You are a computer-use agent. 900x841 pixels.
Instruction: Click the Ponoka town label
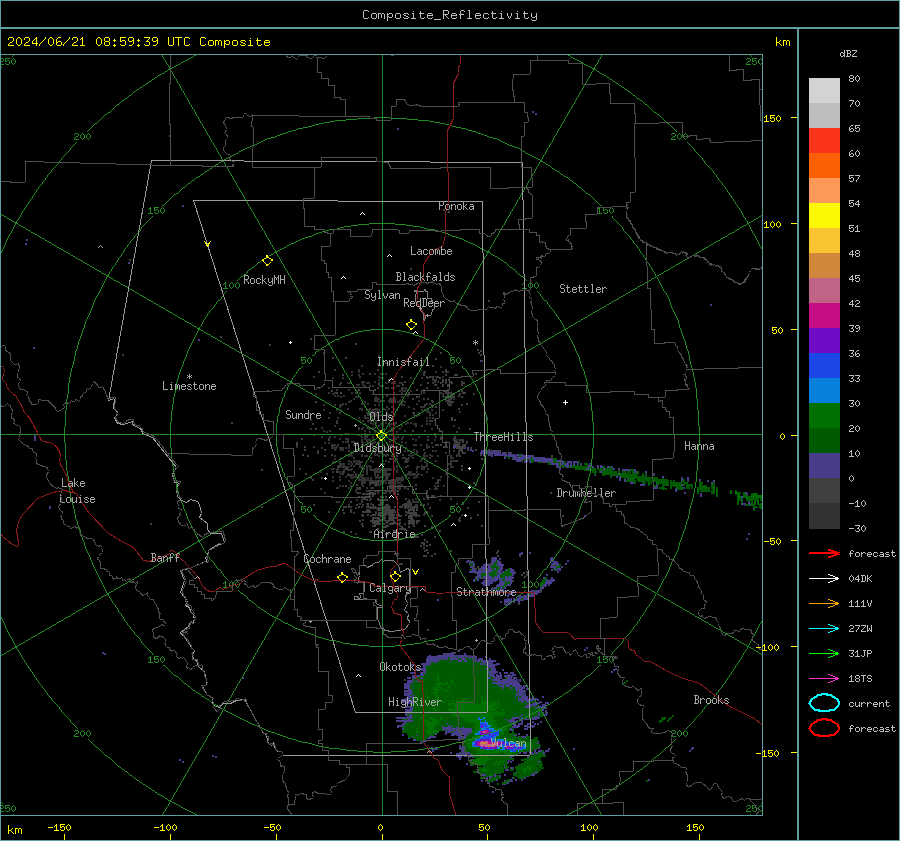[x=456, y=206]
